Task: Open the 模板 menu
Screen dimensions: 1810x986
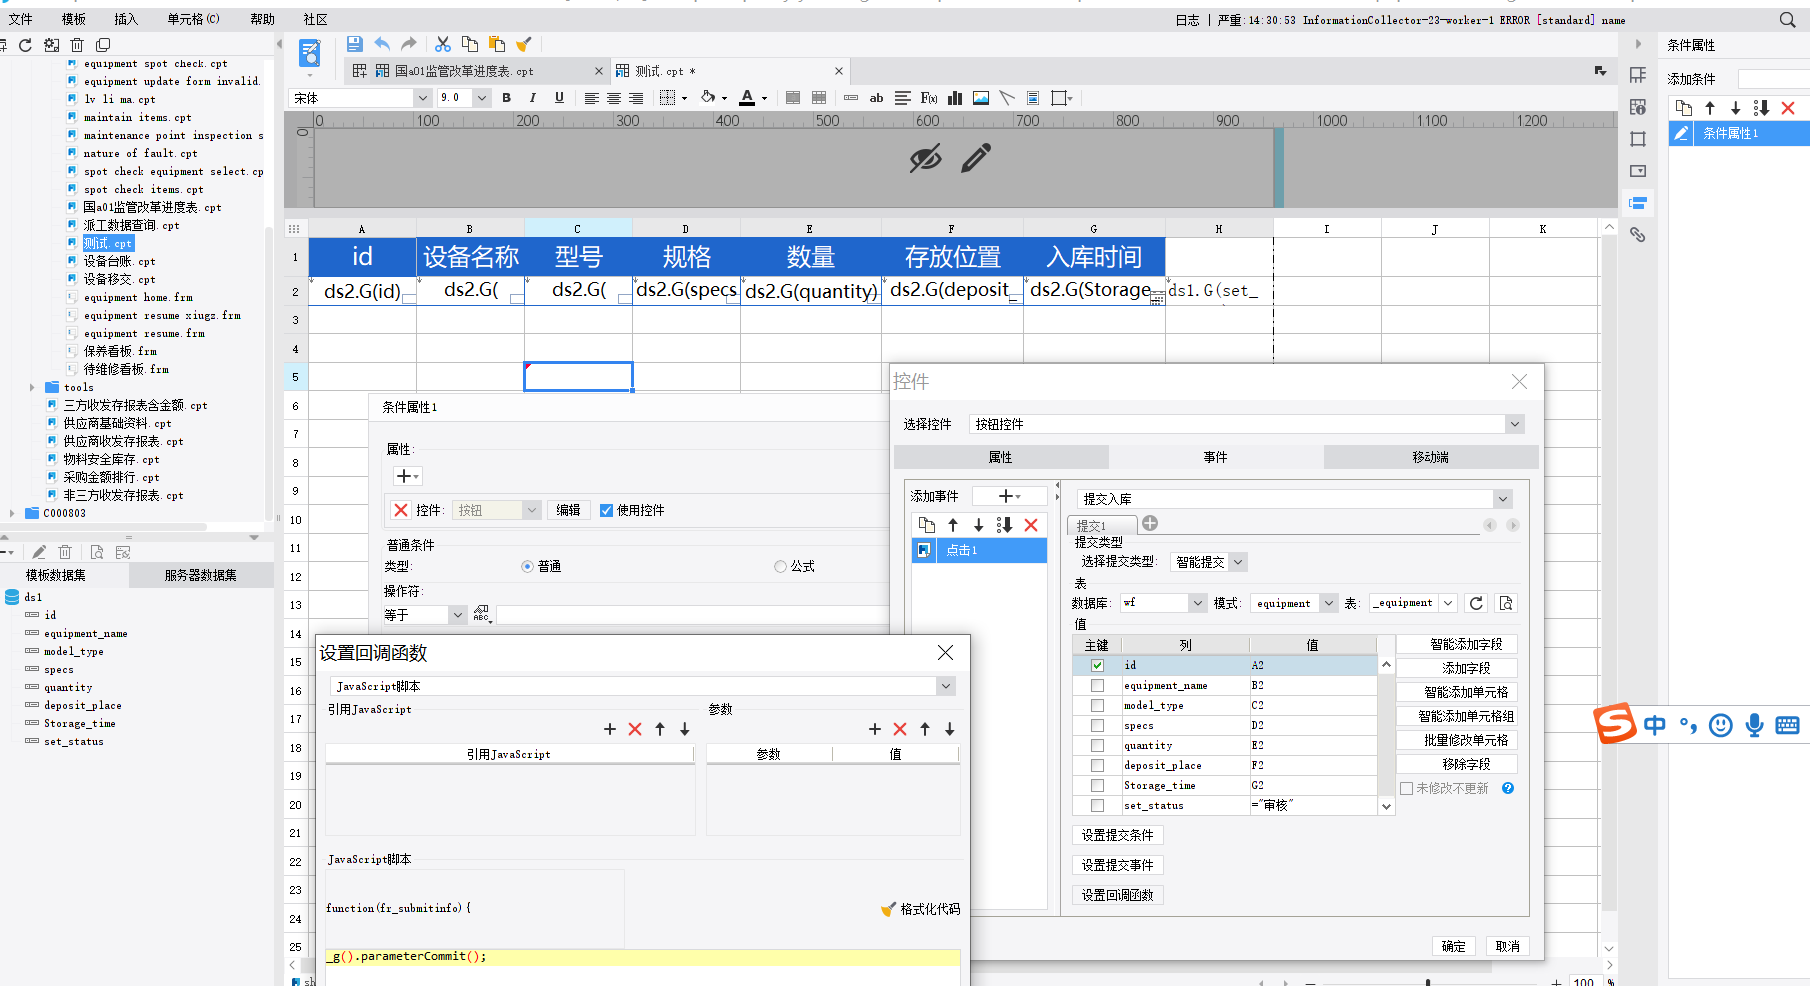Action: [x=73, y=19]
